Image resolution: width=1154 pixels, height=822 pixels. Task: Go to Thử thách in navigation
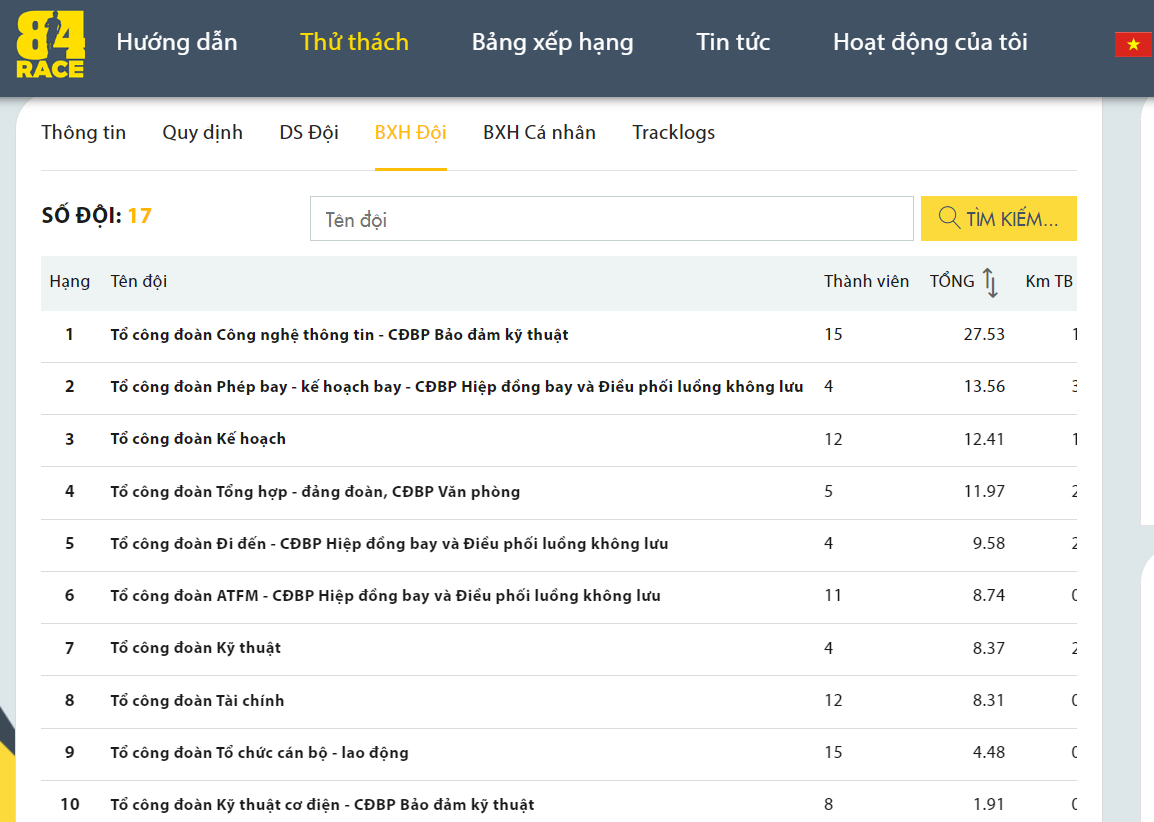tap(354, 42)
